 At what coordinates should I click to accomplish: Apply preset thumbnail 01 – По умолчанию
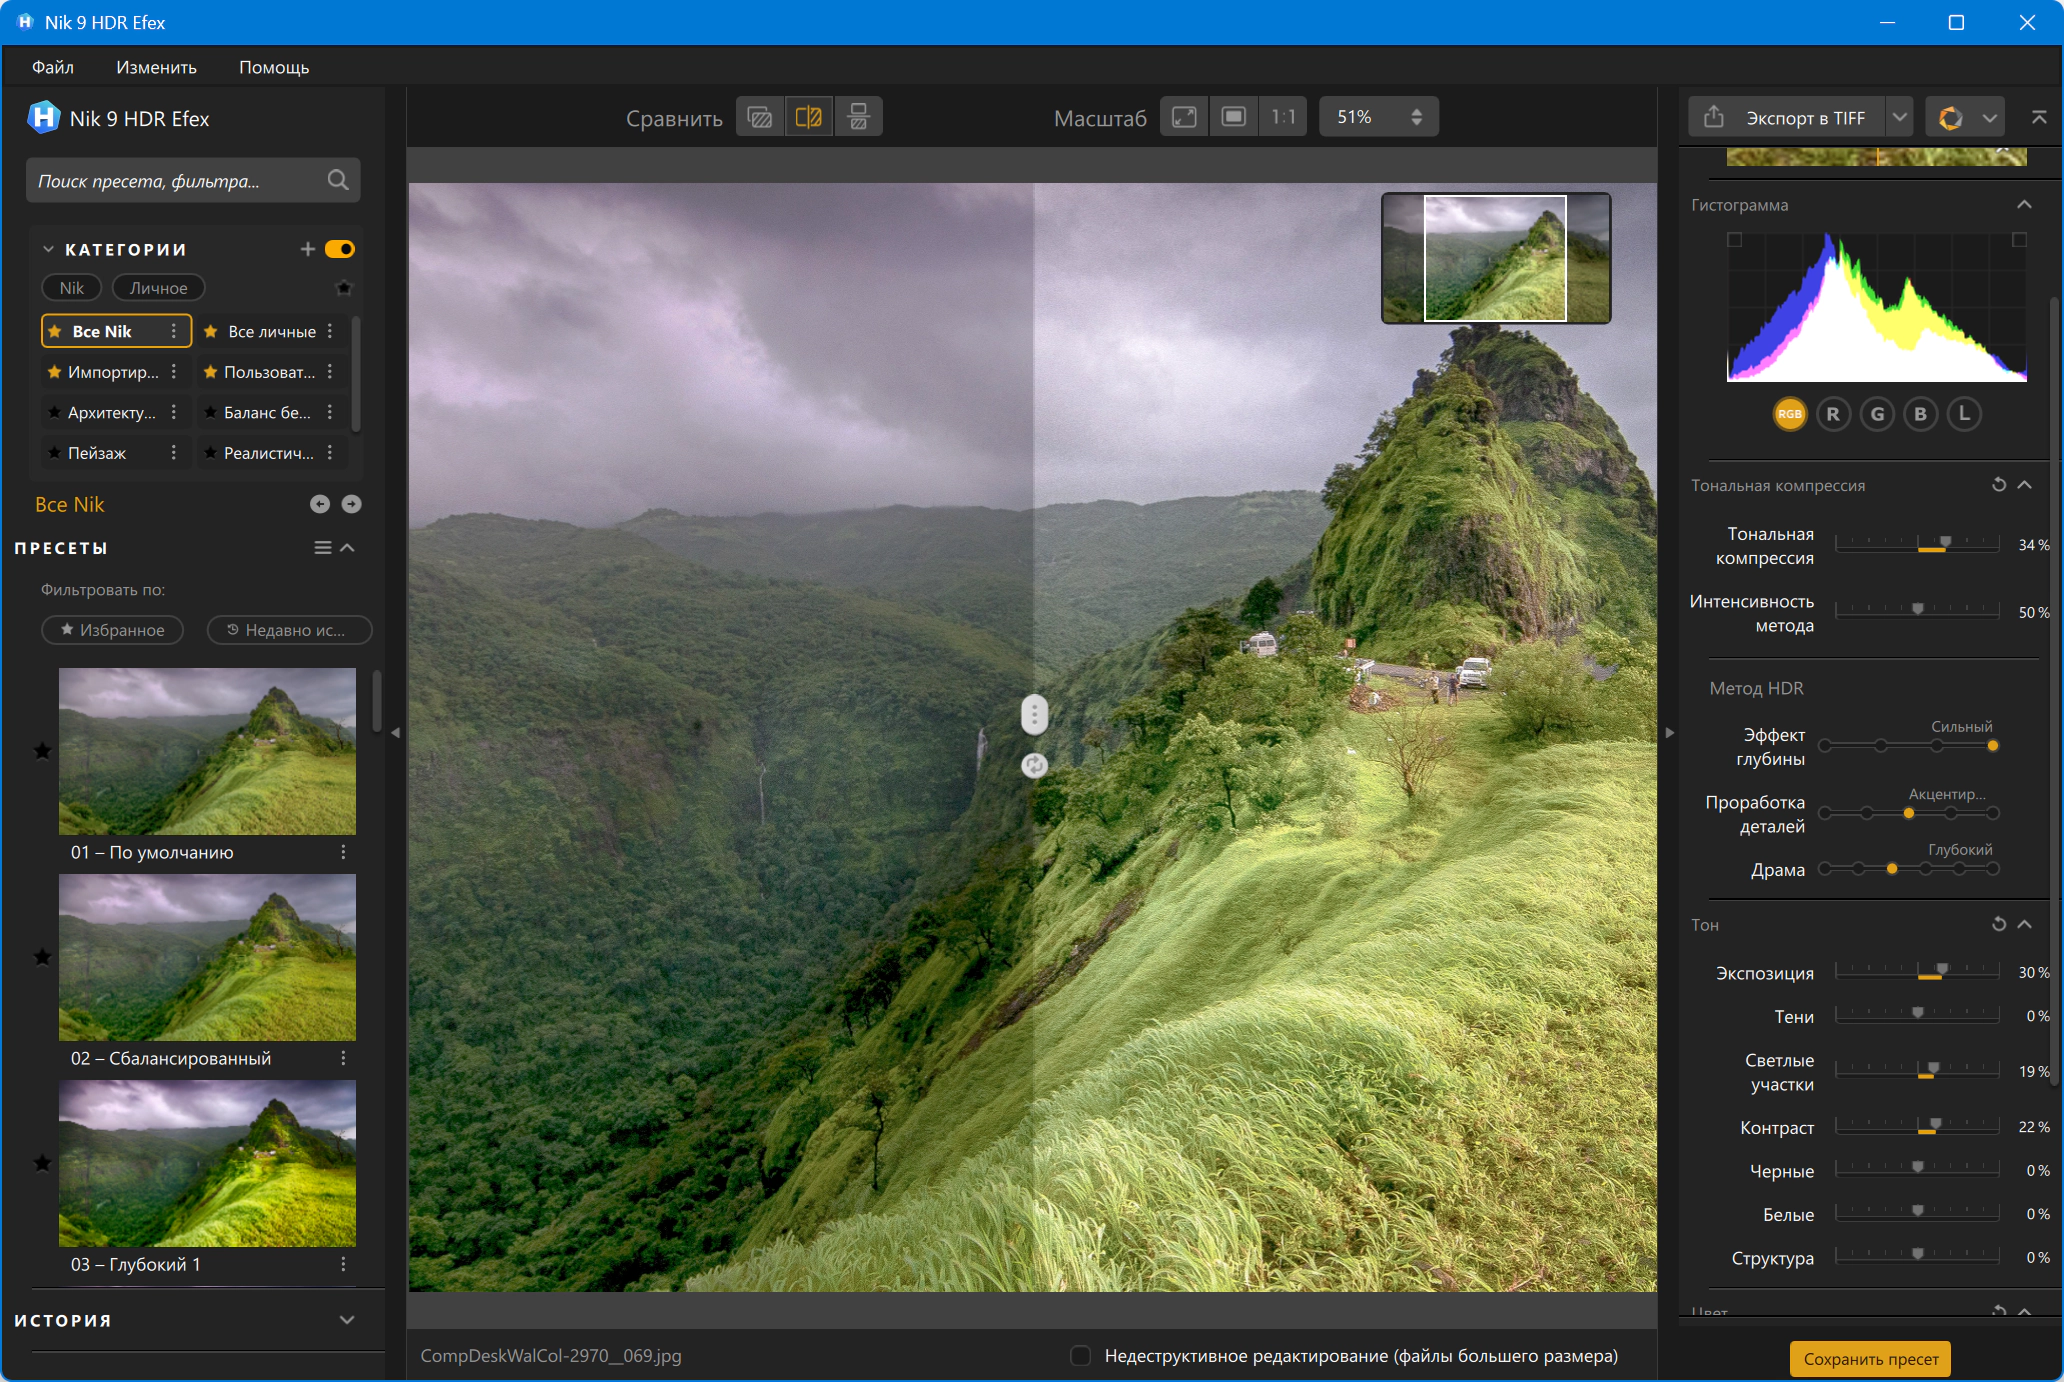tap(207, 751)
